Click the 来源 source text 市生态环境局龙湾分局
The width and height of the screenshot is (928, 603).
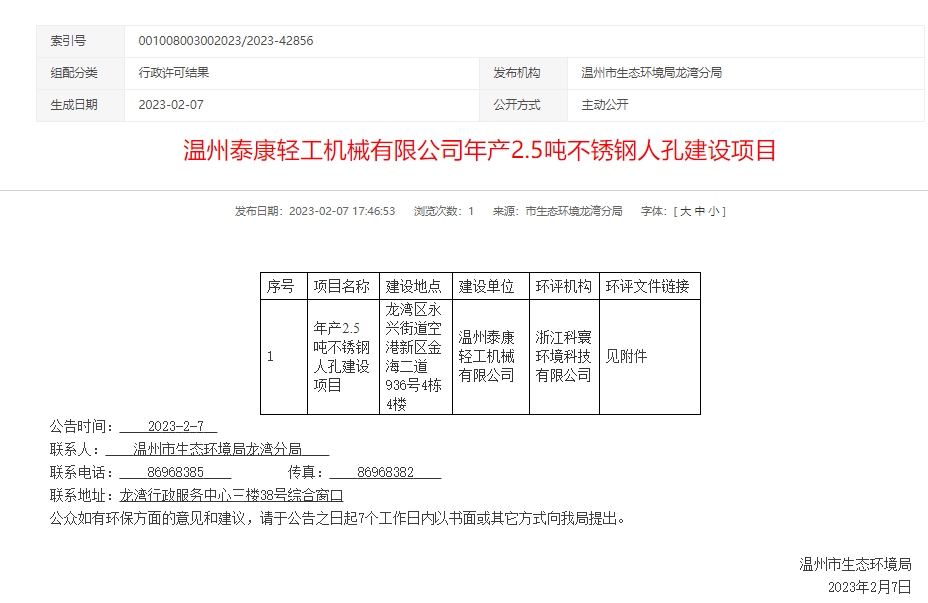(x=574, y=211)
